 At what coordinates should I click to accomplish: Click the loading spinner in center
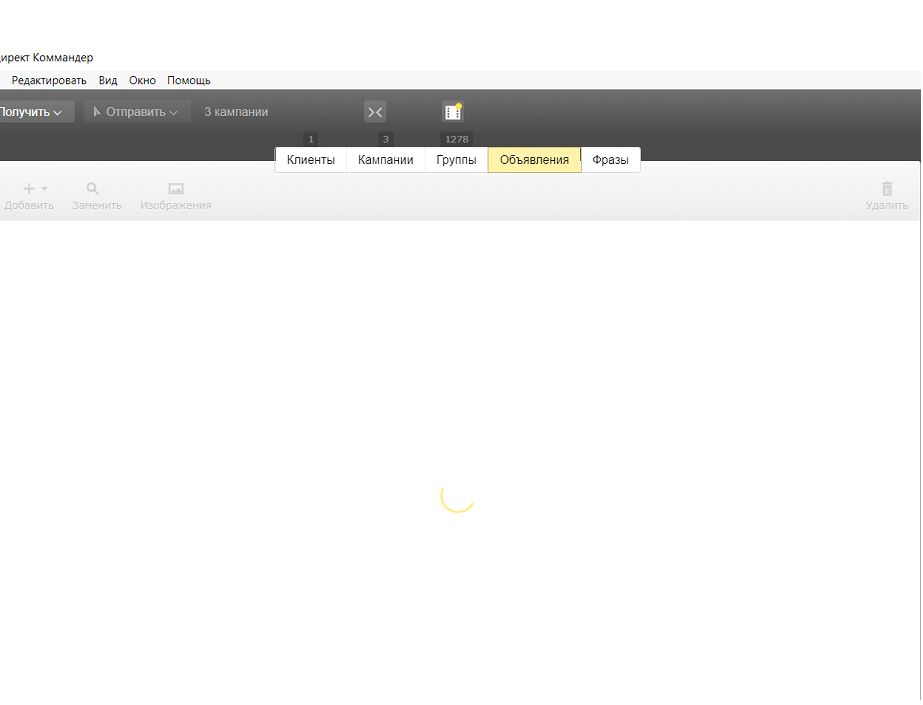(x=457, y=497)
